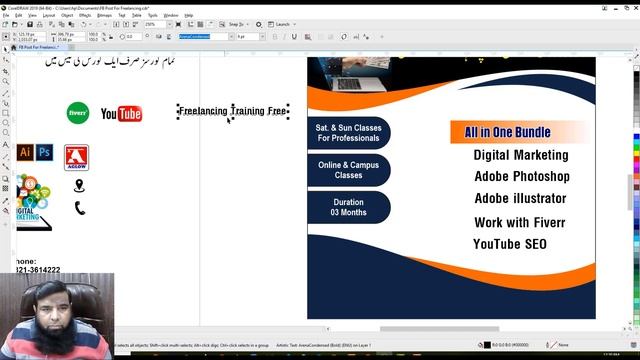Toggle the lock ratio button
This screenshot has height=360, width=640.
pyautogui.click(x=111, y=37)
